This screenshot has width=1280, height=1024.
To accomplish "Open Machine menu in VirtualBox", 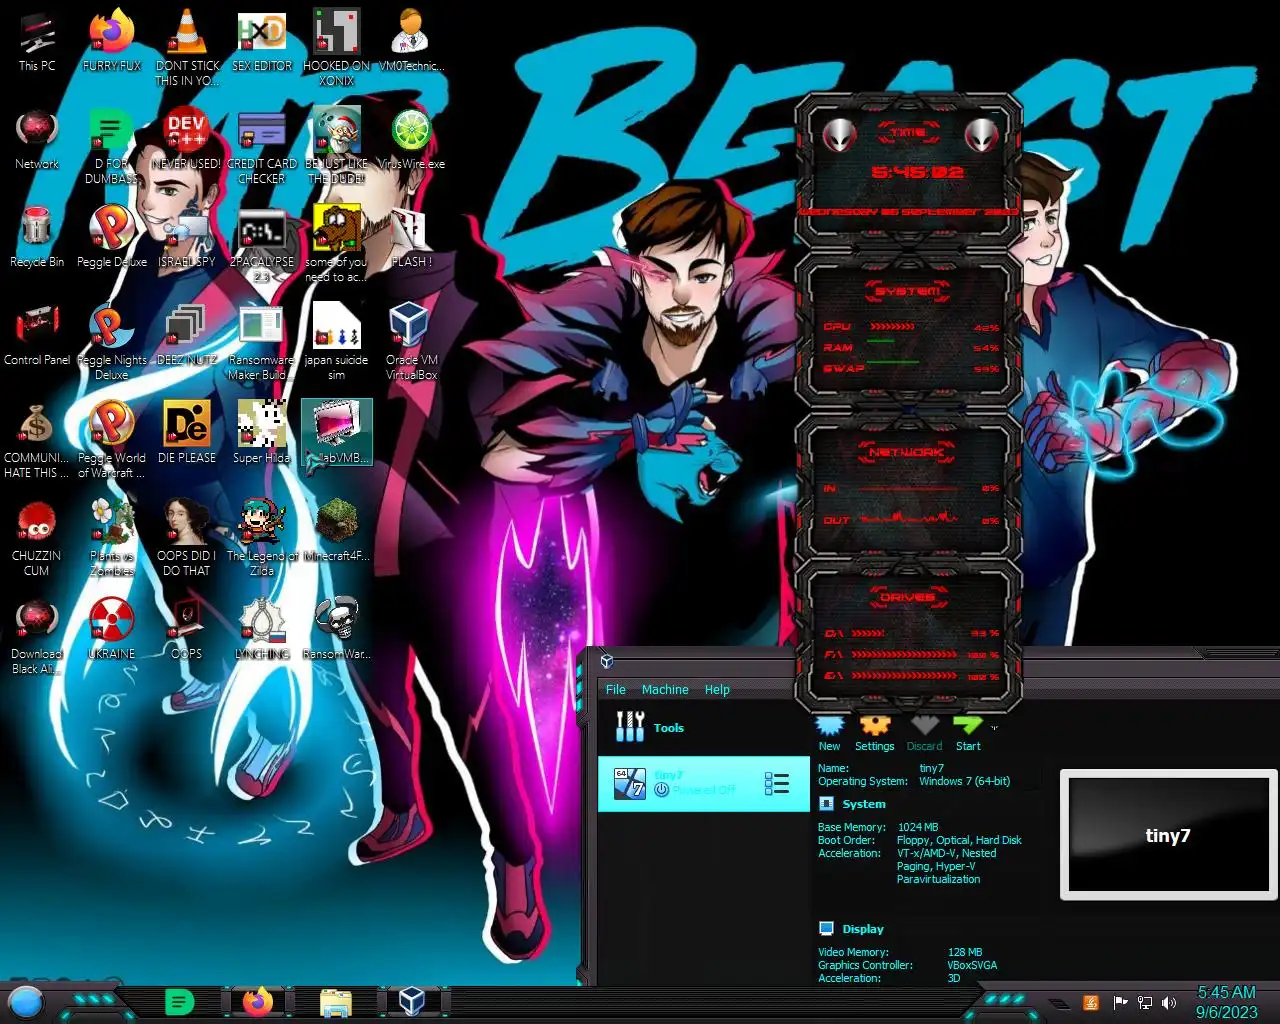I will coord(665,689).
